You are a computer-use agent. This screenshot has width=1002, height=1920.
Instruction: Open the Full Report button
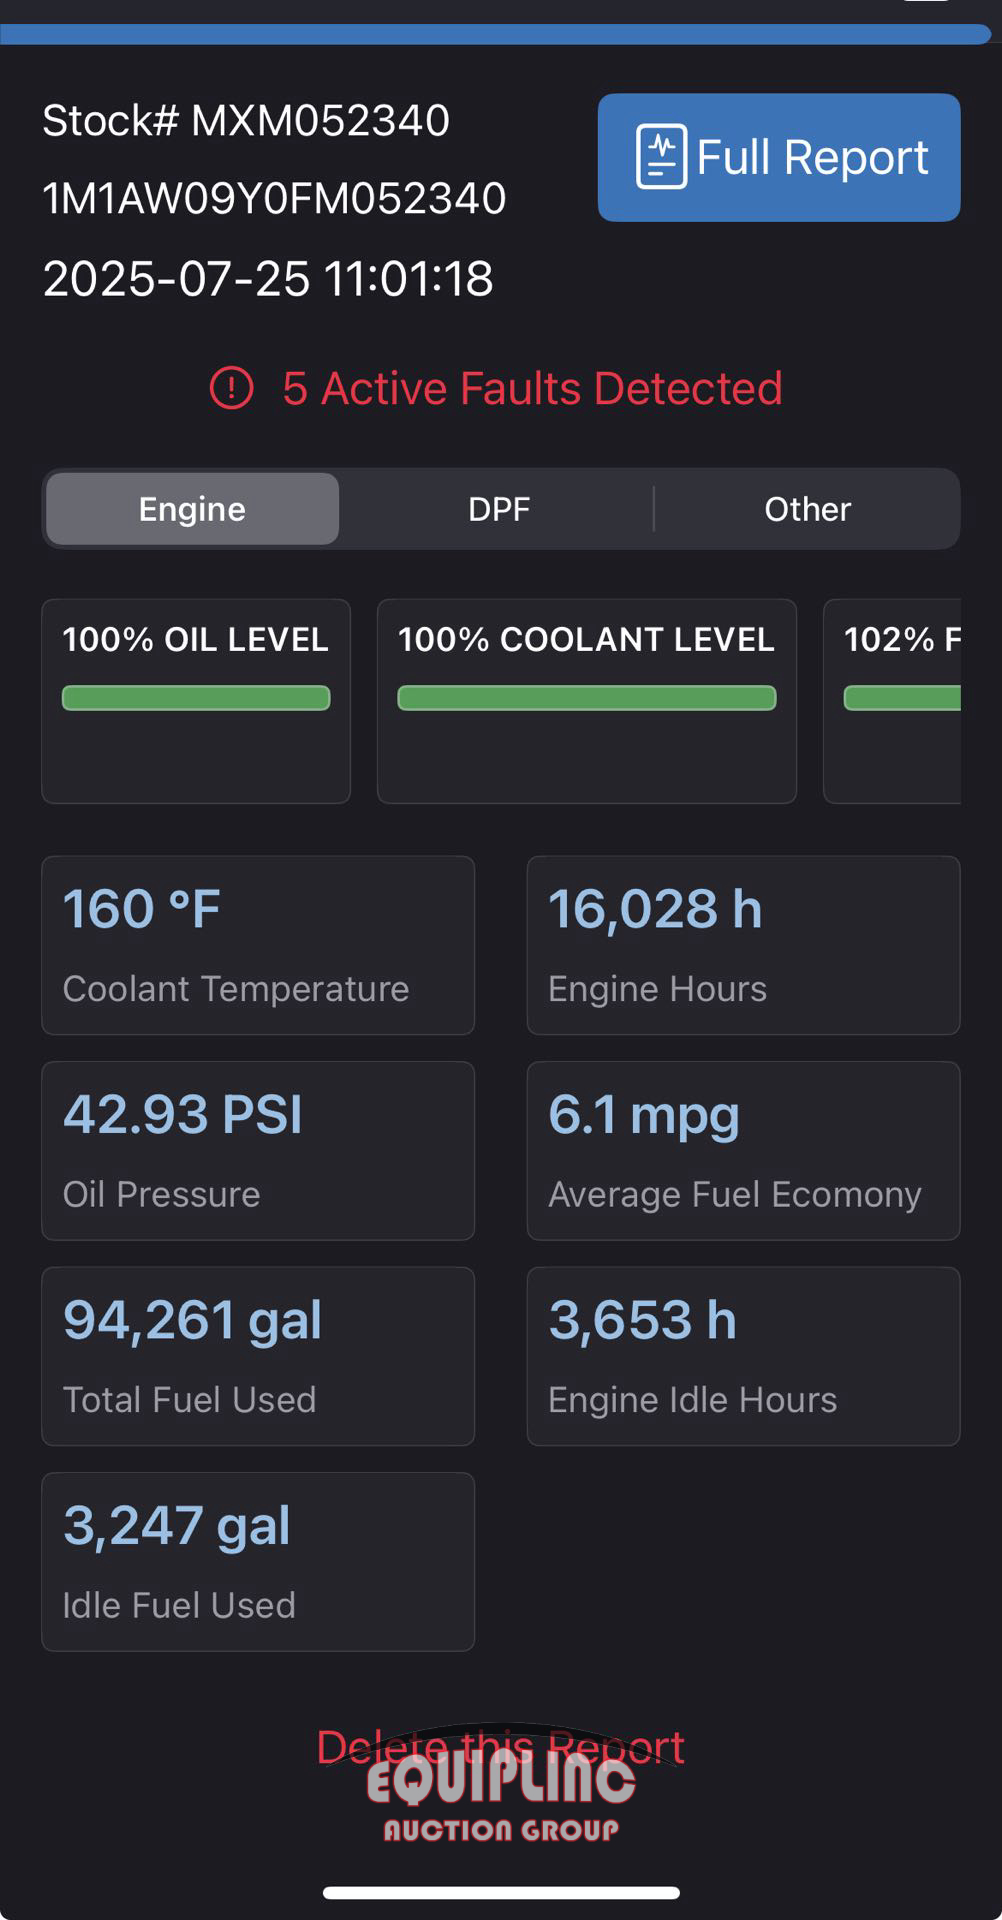[778, 158]
